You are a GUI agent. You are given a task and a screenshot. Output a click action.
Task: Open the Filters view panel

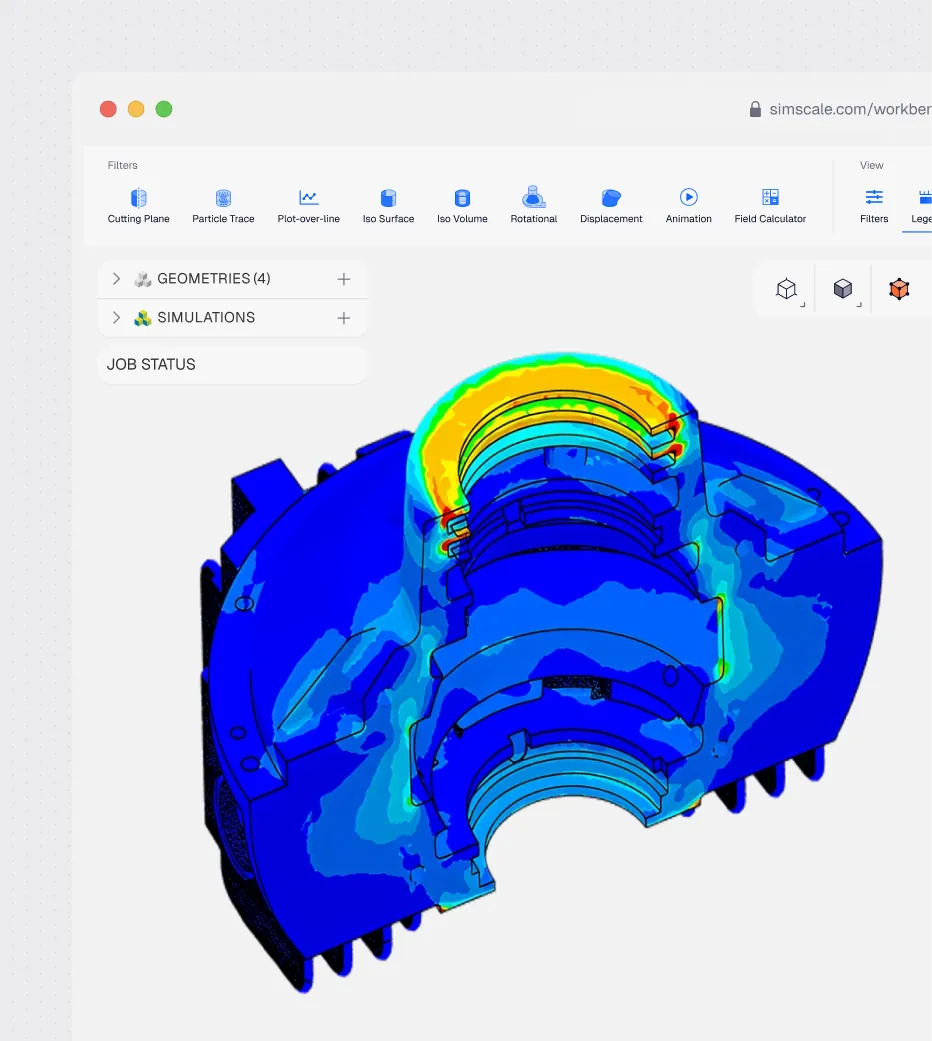(874, 206)
